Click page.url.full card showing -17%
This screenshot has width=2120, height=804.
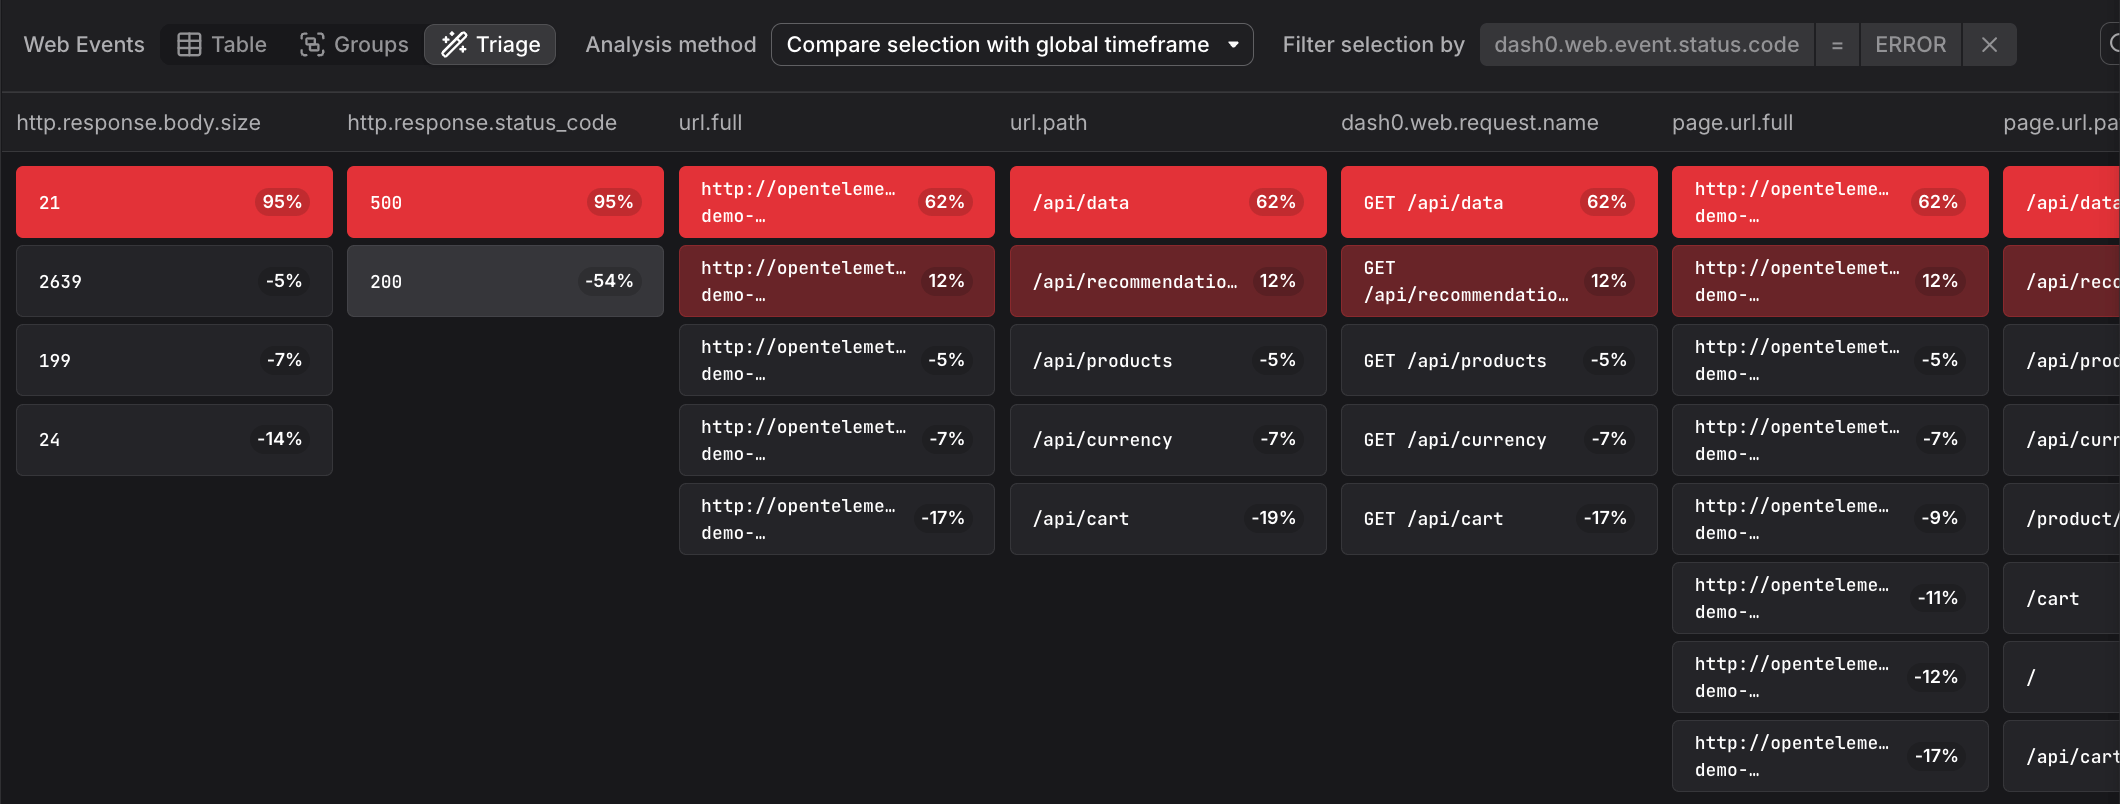1830,756
